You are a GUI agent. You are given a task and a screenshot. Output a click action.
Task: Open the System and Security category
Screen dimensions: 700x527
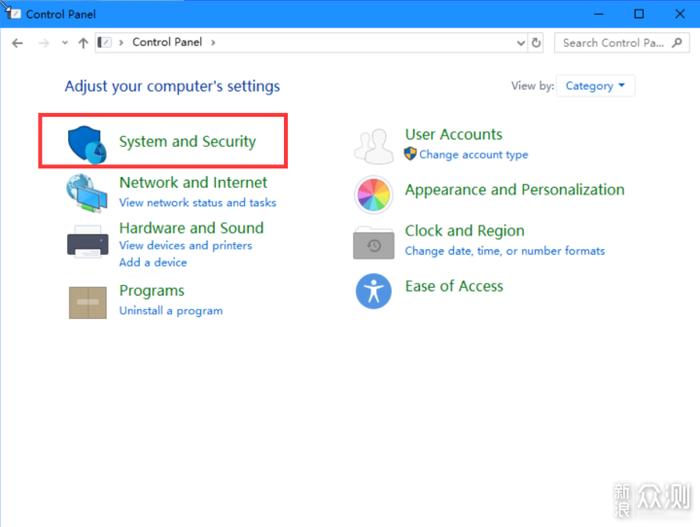(188, 142)
